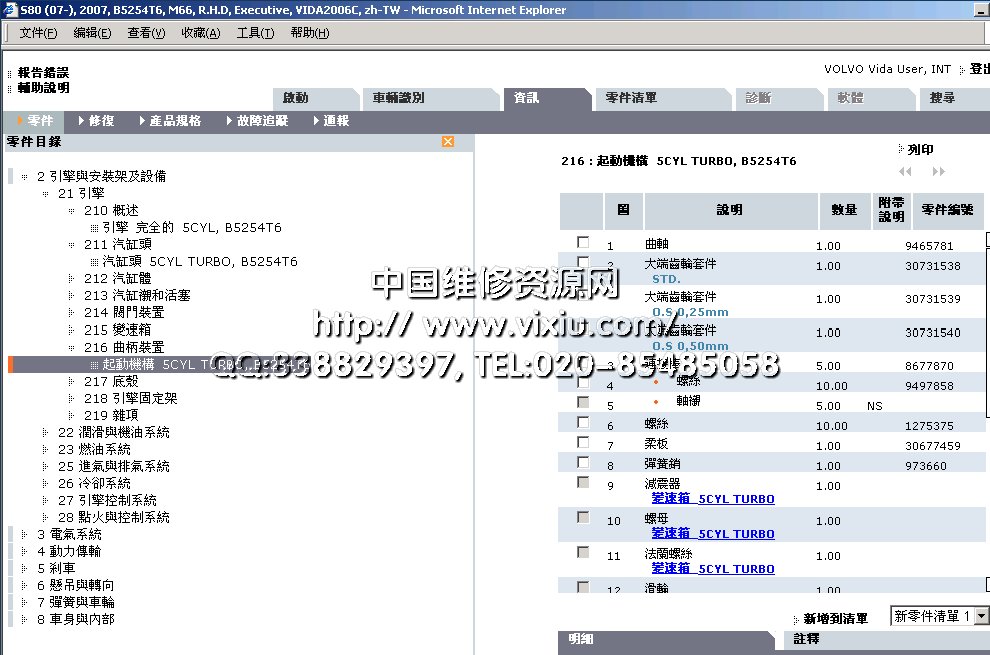The width and height of the screenshot is (990, 655).
Task: Select the checkbox for row 8 彈簧銷
Action: coord(583,463)
